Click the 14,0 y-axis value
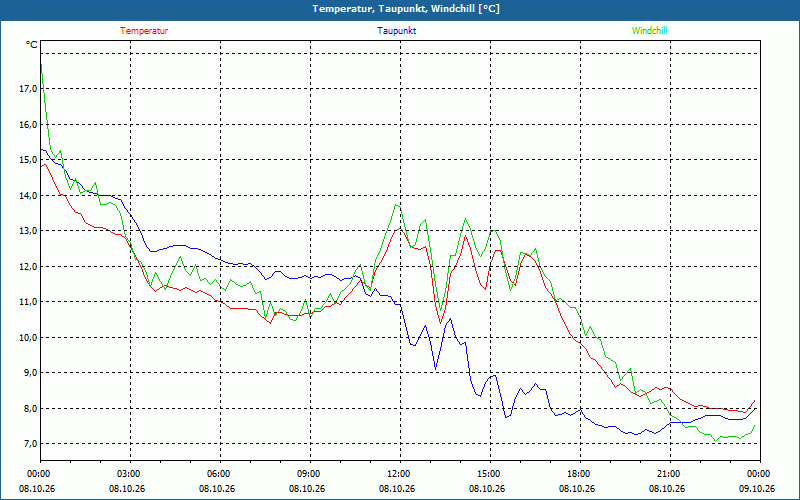 tap(28, 195)
